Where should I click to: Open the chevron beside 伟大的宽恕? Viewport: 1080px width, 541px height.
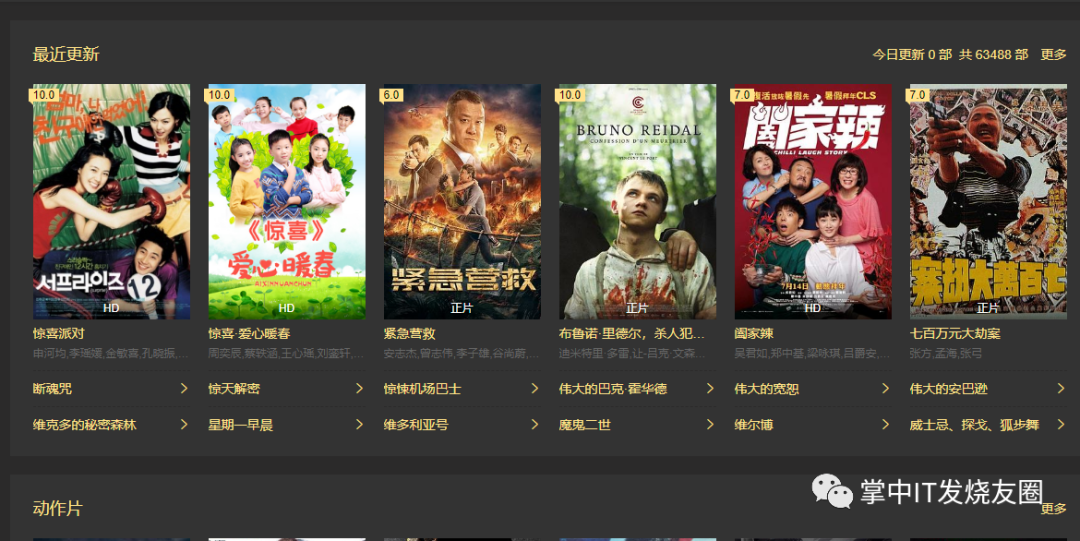point(886,389)
